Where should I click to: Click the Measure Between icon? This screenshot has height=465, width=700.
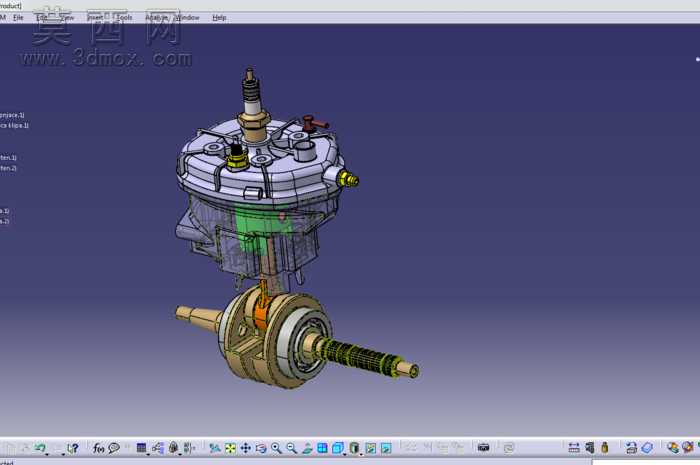[x=574, y=448]
